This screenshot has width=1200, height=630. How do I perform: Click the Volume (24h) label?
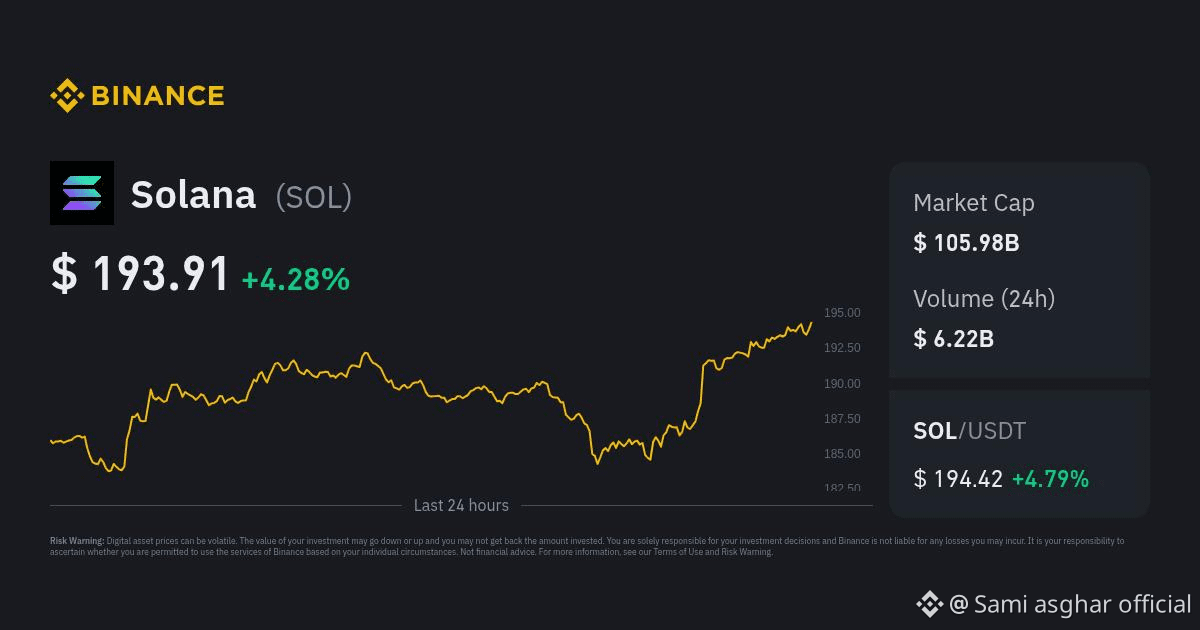pyautogui.click(x=984, y=298)
